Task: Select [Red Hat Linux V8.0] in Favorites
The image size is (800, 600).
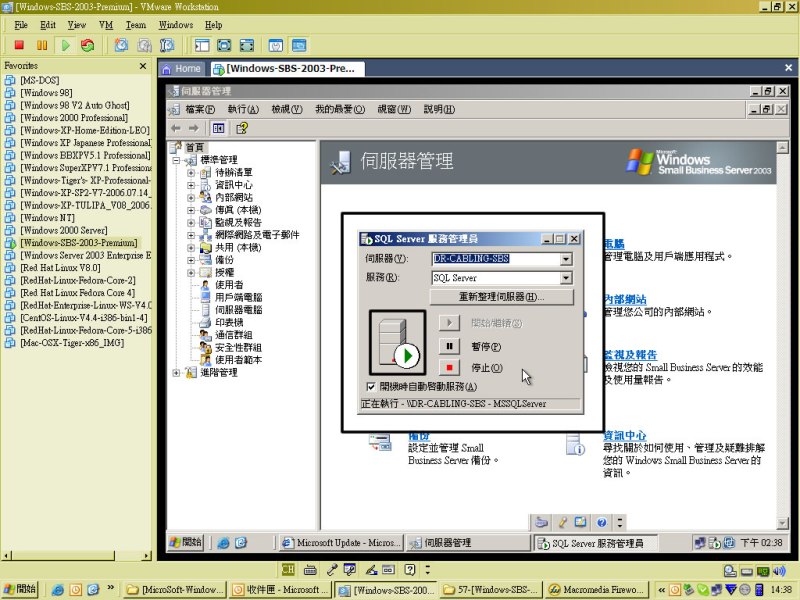Action: 60,268
